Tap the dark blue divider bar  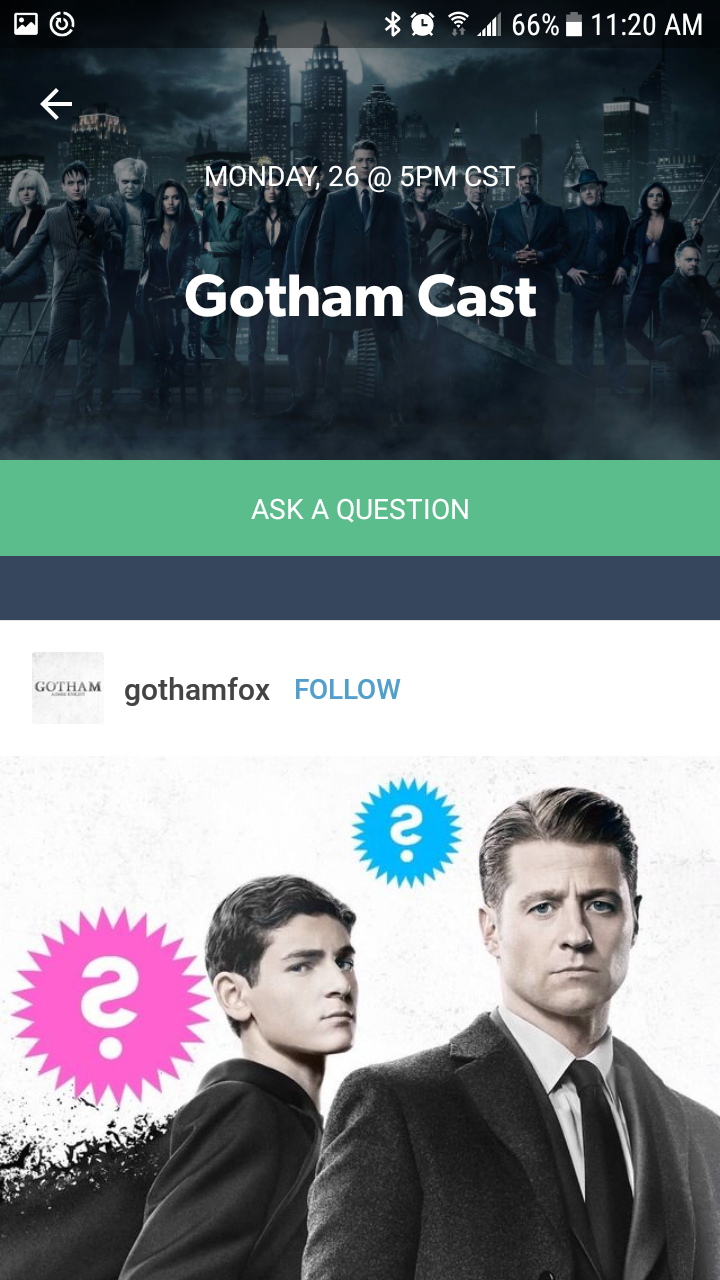coord(360,588)
